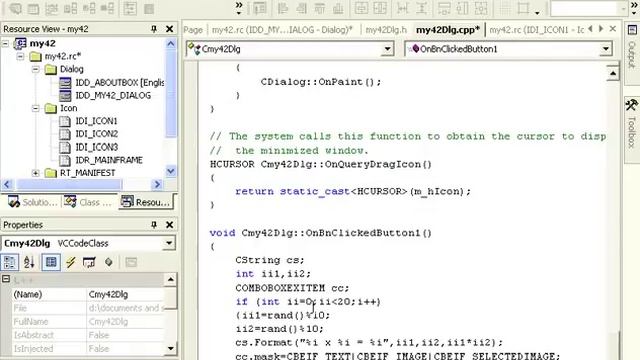Screen dimensions: 640x360
Task: Select the my42Dlg.cpp* tab
Action: pos(447,30)
